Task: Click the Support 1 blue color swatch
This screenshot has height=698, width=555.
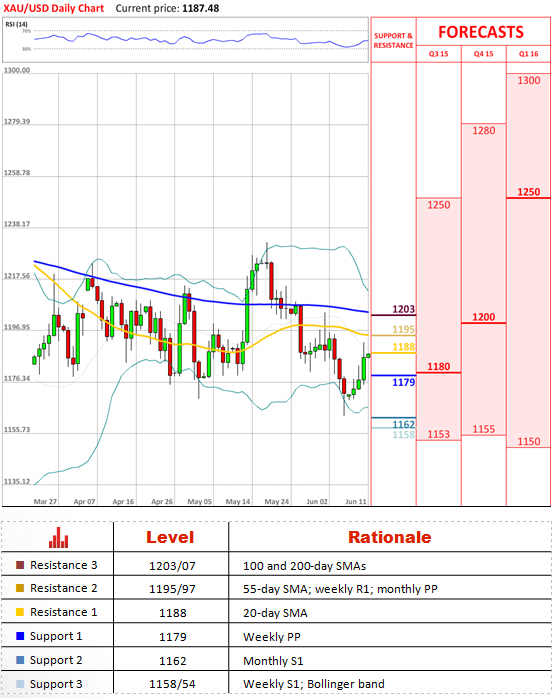Action: pyautogui.click(x=20, y=636)
